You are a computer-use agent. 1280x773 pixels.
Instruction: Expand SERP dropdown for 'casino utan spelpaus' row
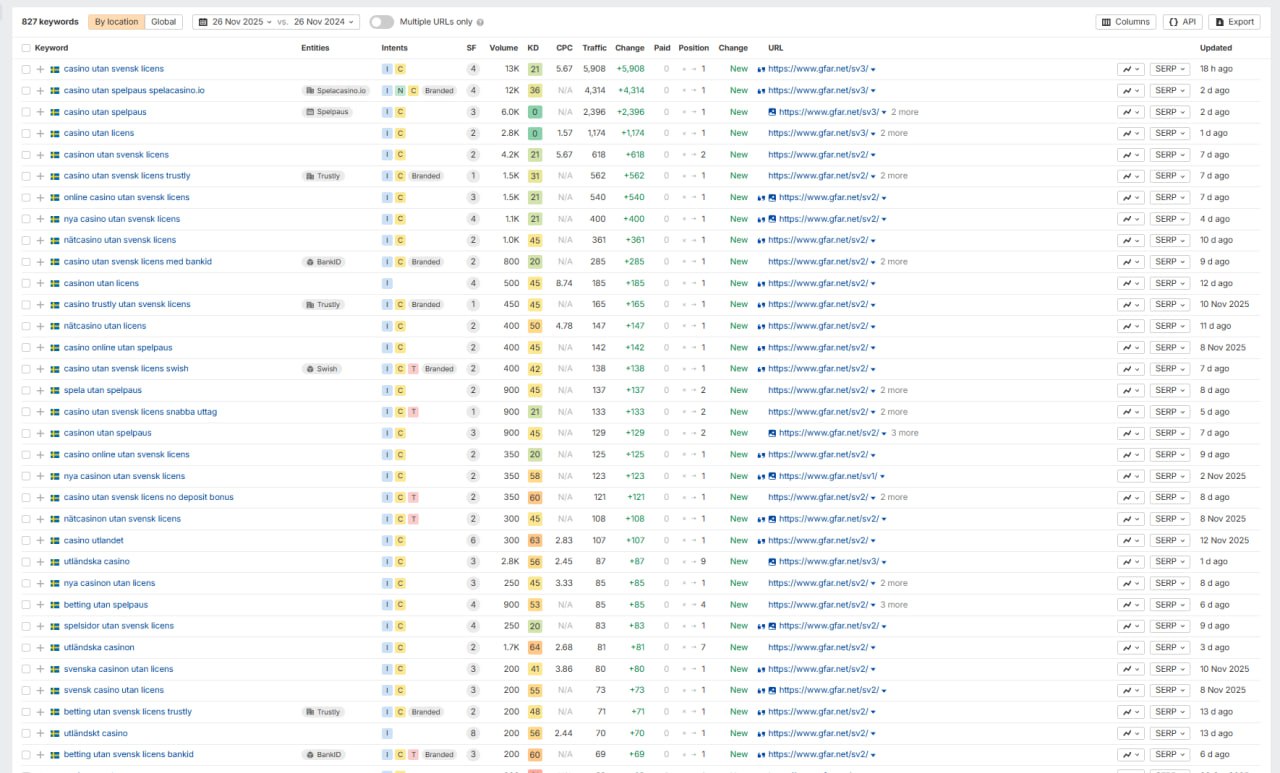[x=1169, y=112]
